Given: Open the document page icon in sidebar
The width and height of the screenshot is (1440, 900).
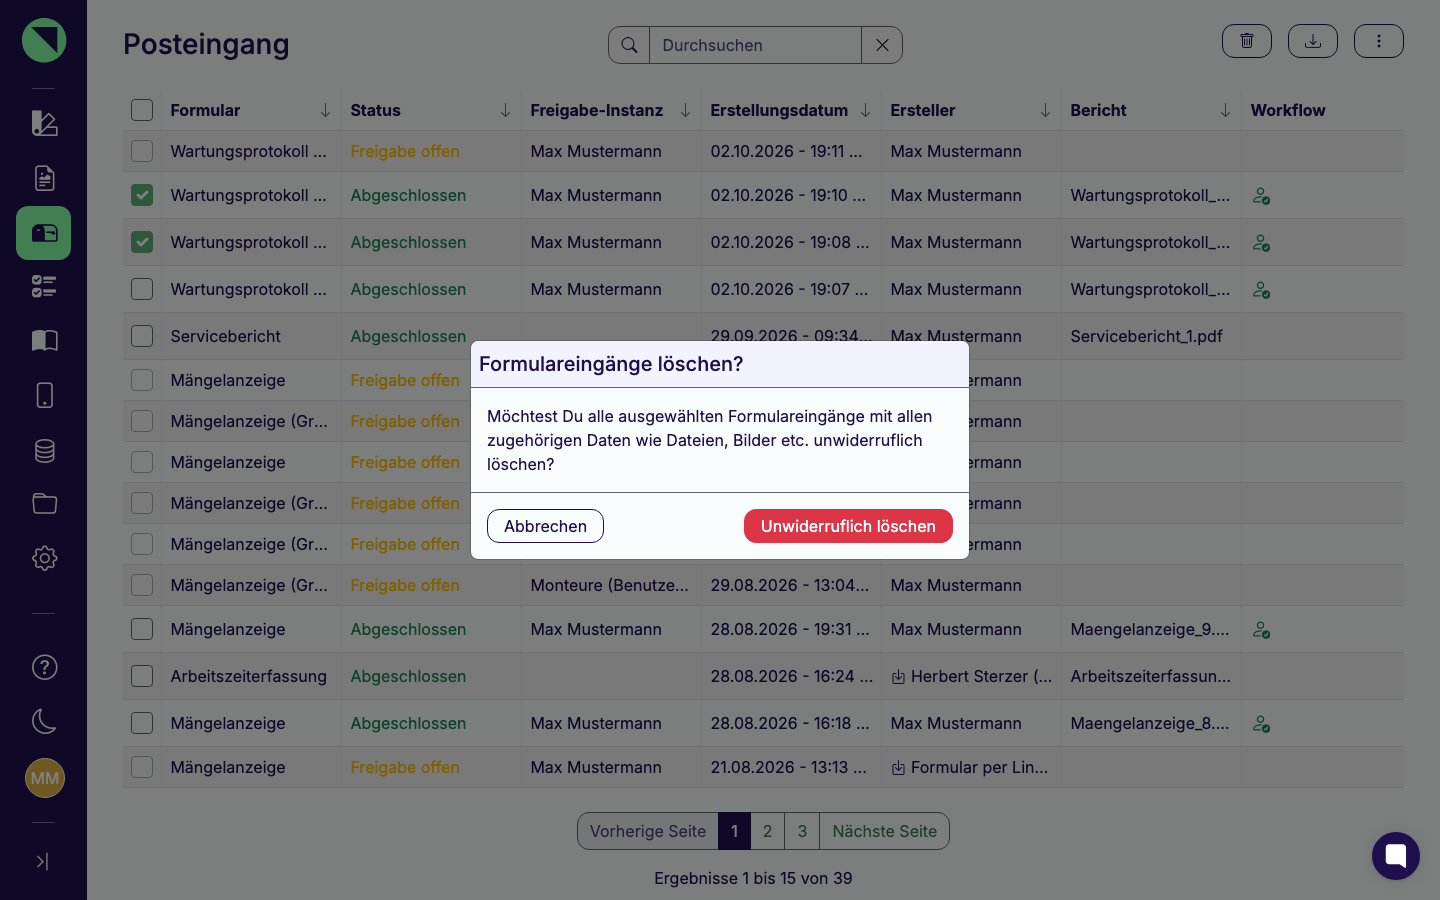Looking at the screenshot, I should pos(44,178).
